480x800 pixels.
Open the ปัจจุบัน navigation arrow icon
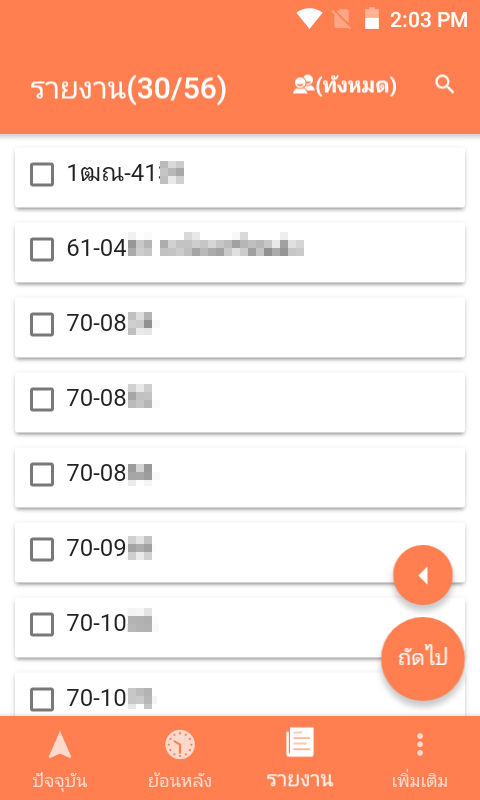60,745
